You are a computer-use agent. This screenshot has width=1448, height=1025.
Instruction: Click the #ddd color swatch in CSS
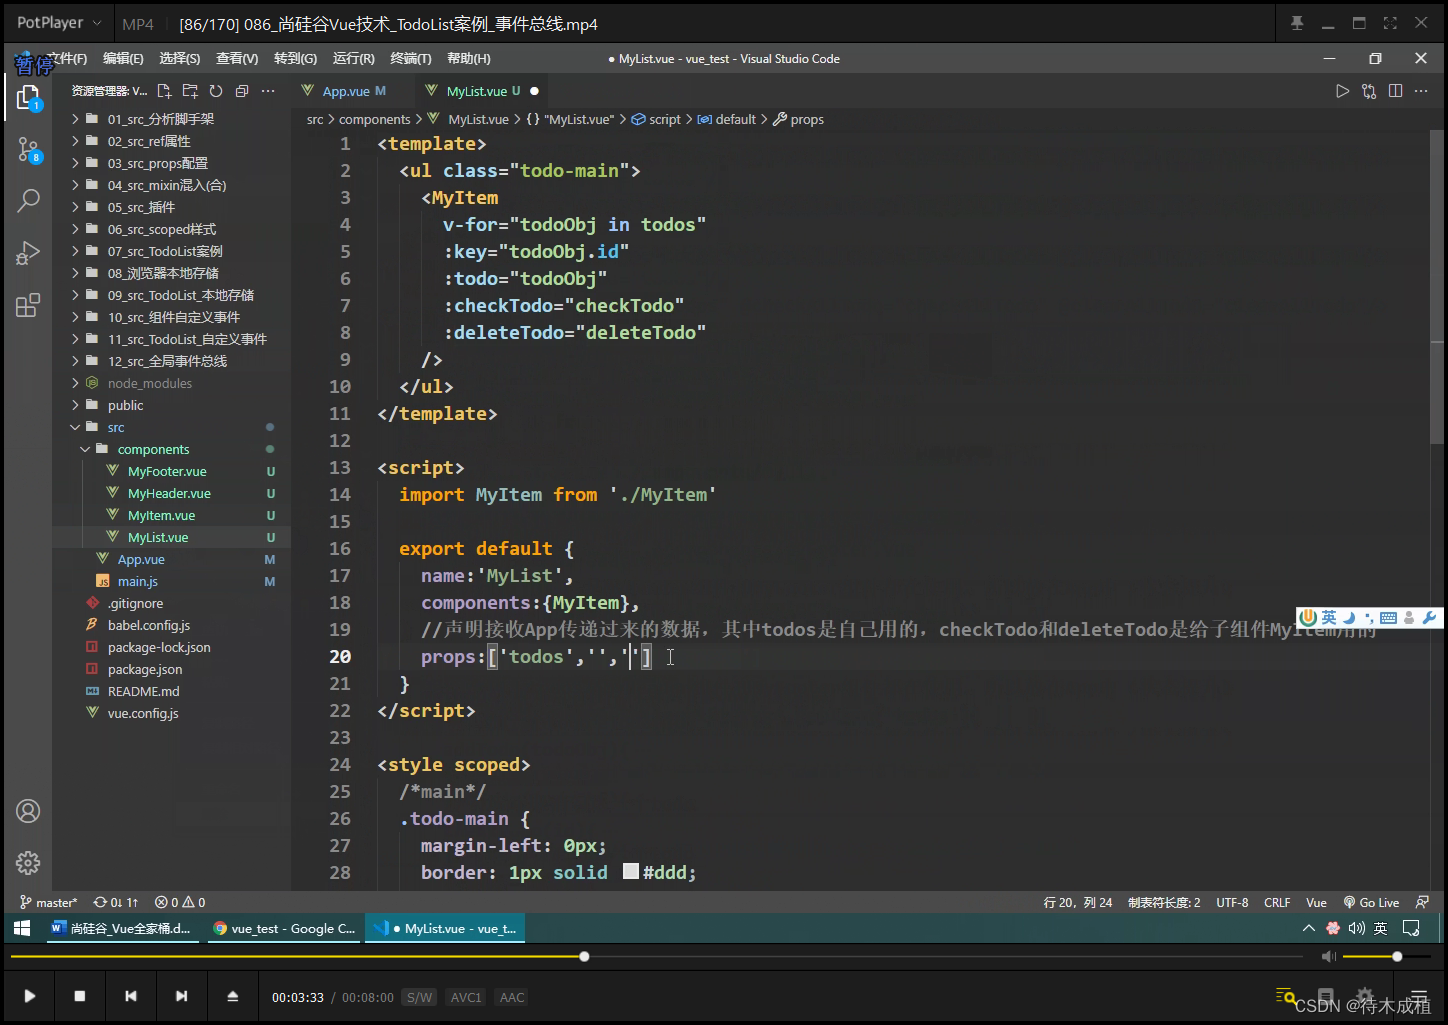point(631,871)
